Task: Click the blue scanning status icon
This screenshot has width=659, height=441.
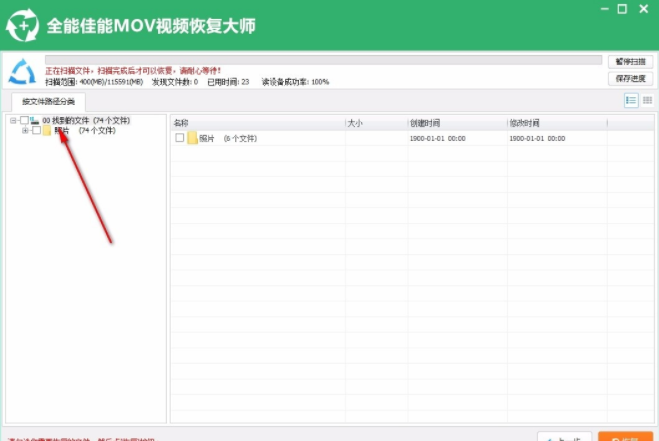Action: [22, 71]
